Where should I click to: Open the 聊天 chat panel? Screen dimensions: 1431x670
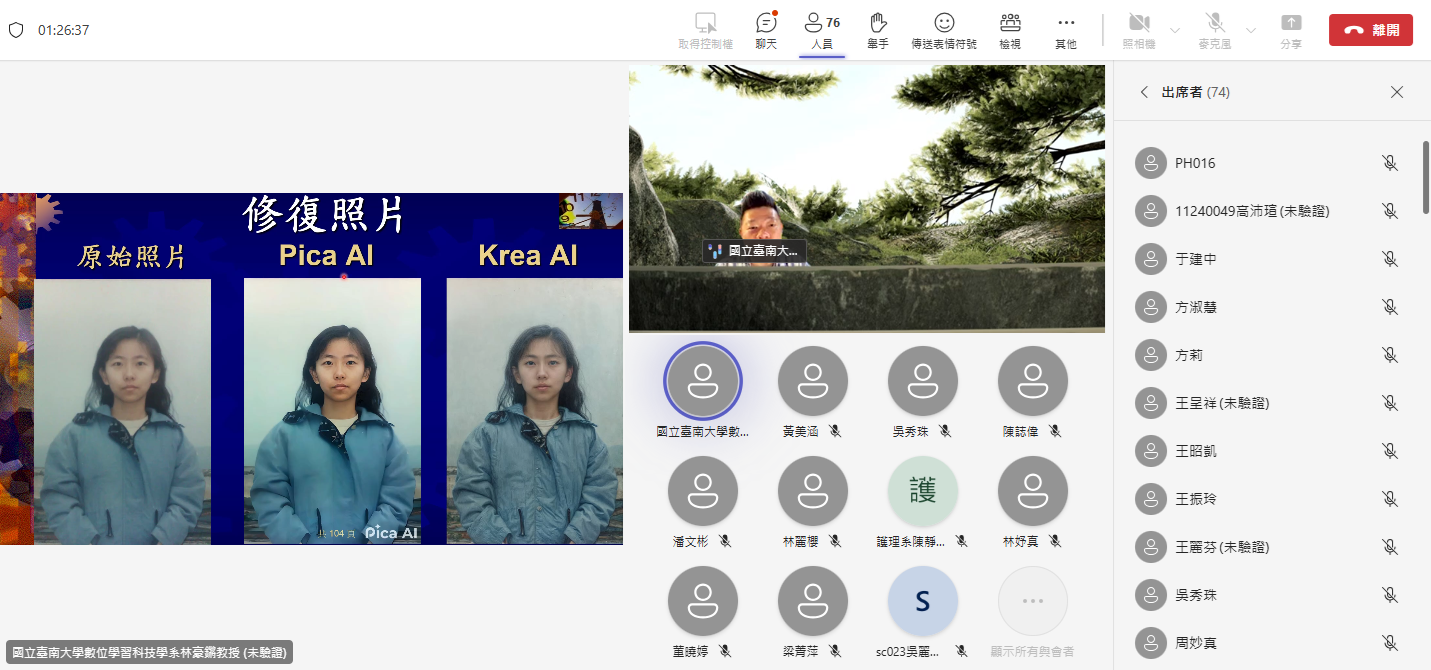point(767,30)
